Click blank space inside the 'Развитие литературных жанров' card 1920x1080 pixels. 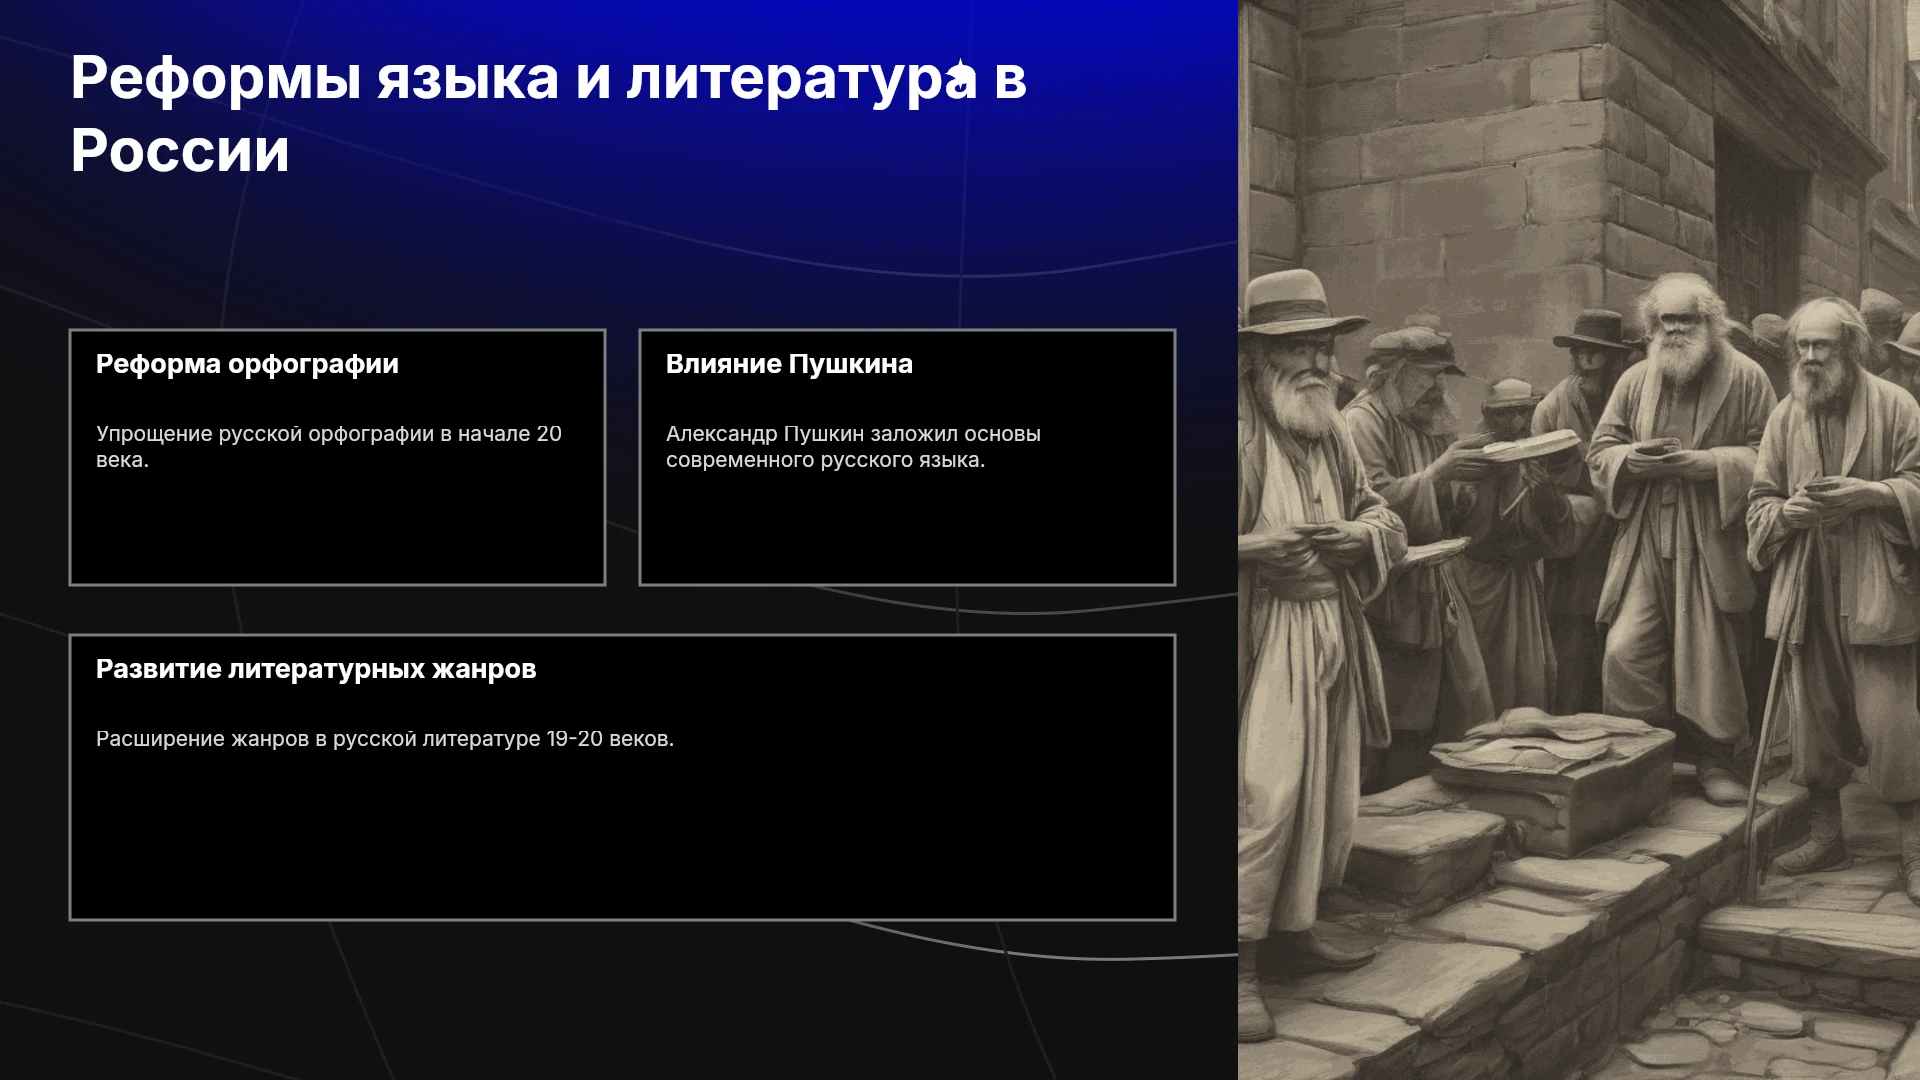[x=622, y=840]
